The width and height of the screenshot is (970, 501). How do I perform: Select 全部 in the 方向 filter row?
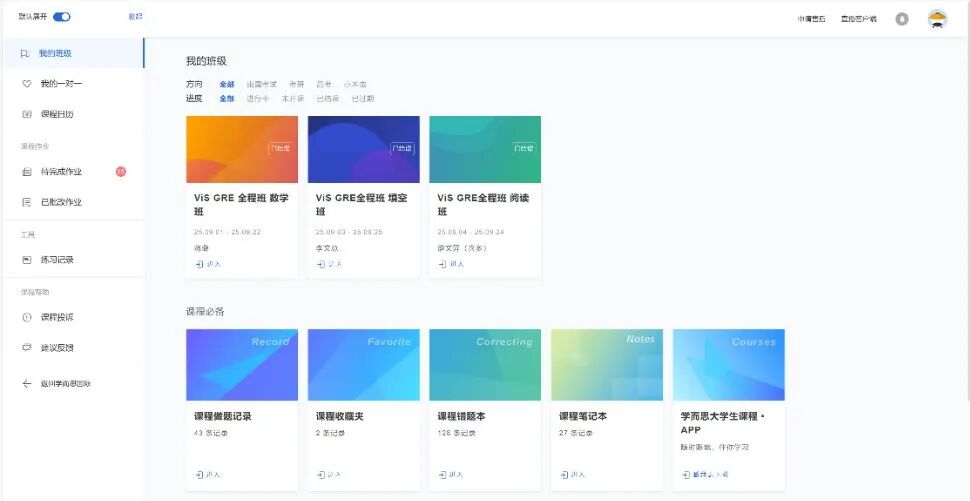coord(227,84)
